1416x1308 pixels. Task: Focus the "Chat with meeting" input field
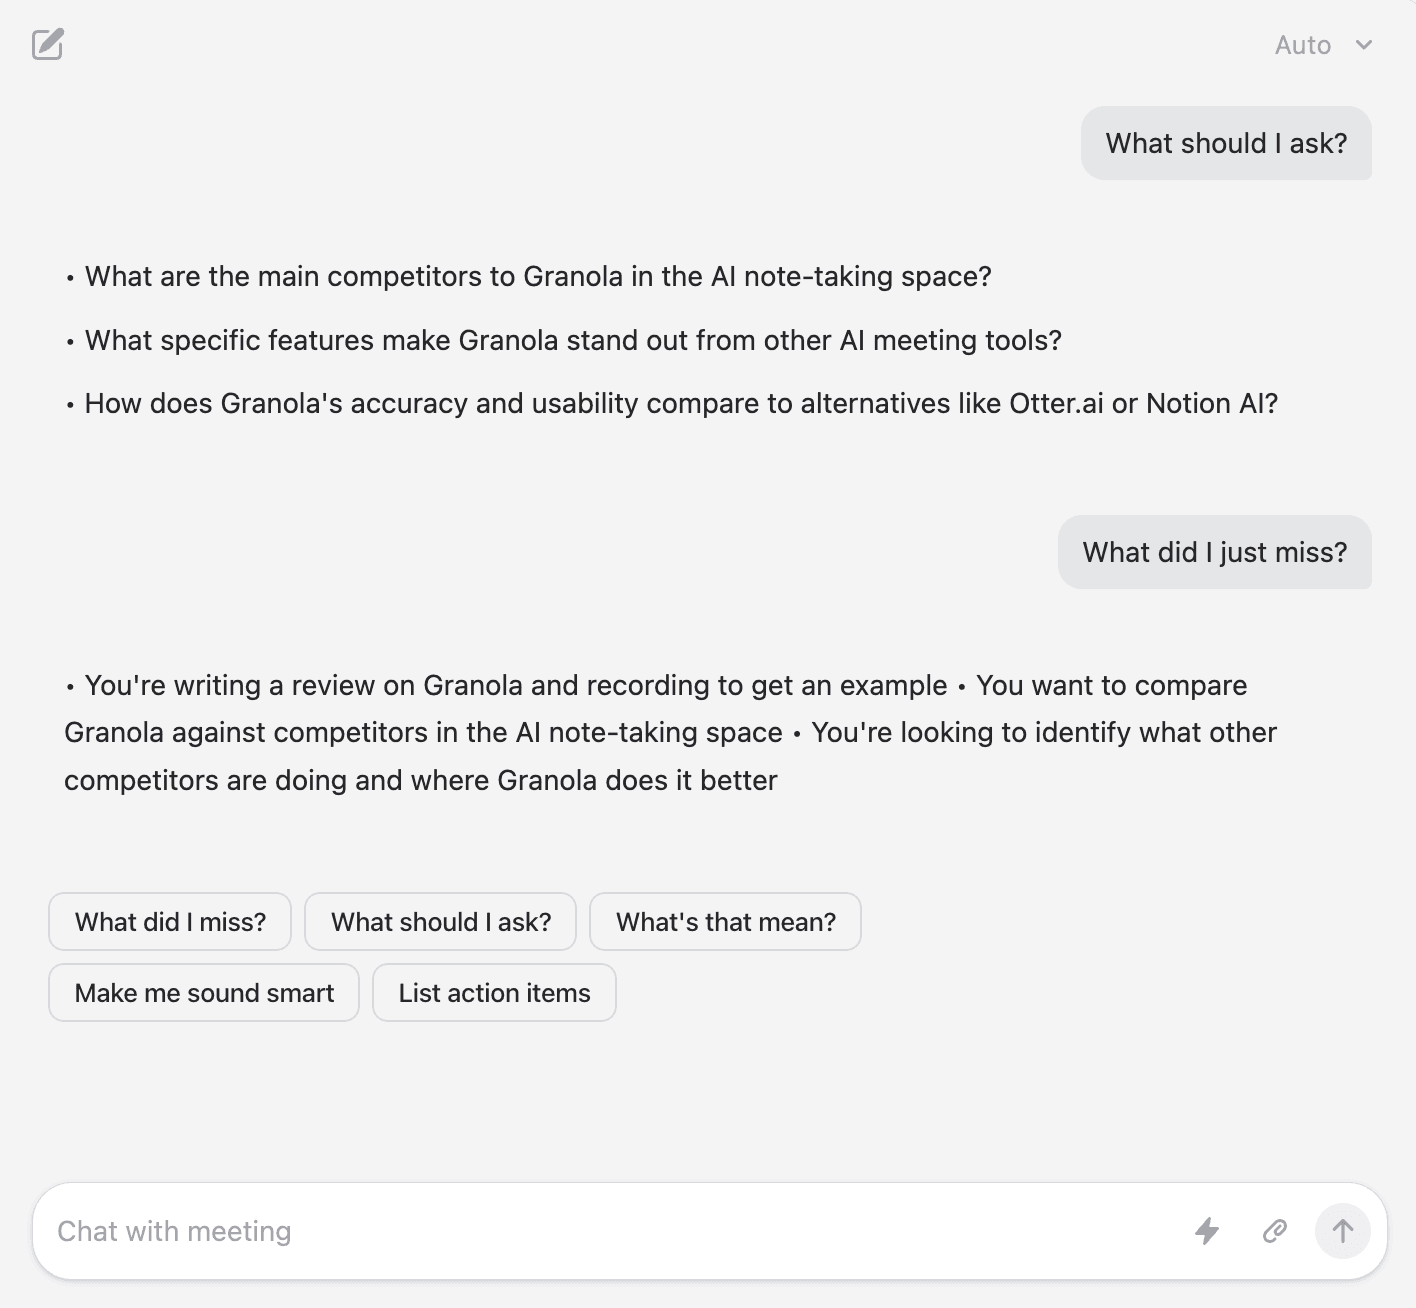400,1231
